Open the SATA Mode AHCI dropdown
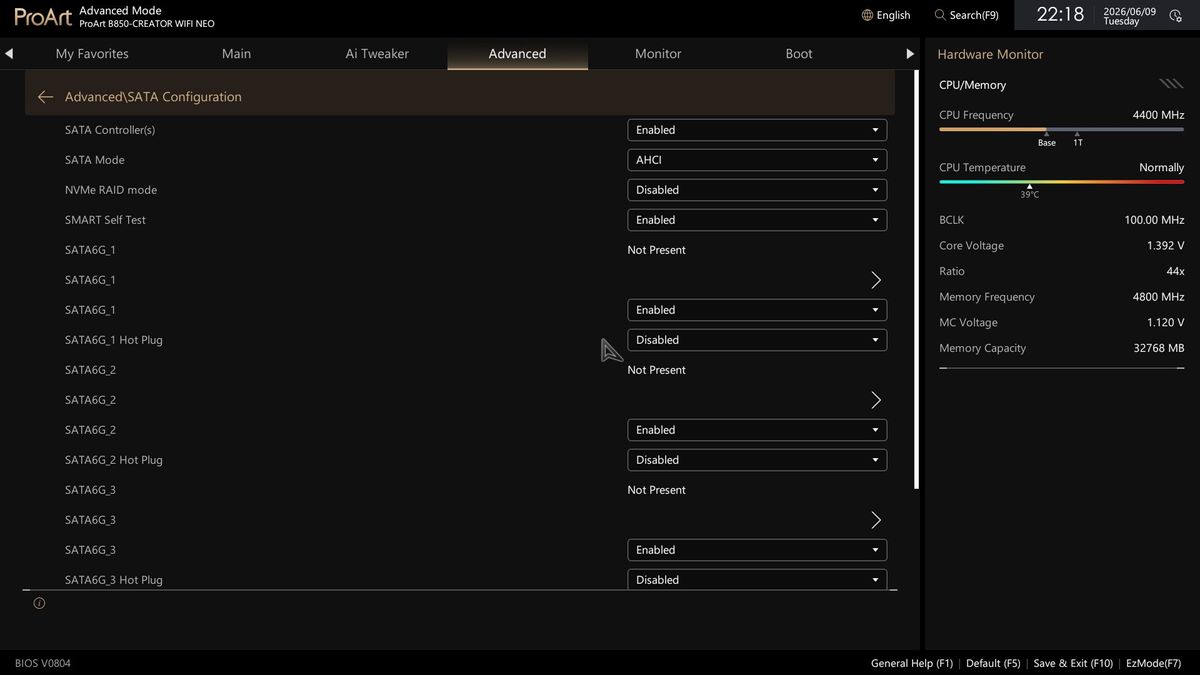The image size is (1200, 675). pos(757,160)
